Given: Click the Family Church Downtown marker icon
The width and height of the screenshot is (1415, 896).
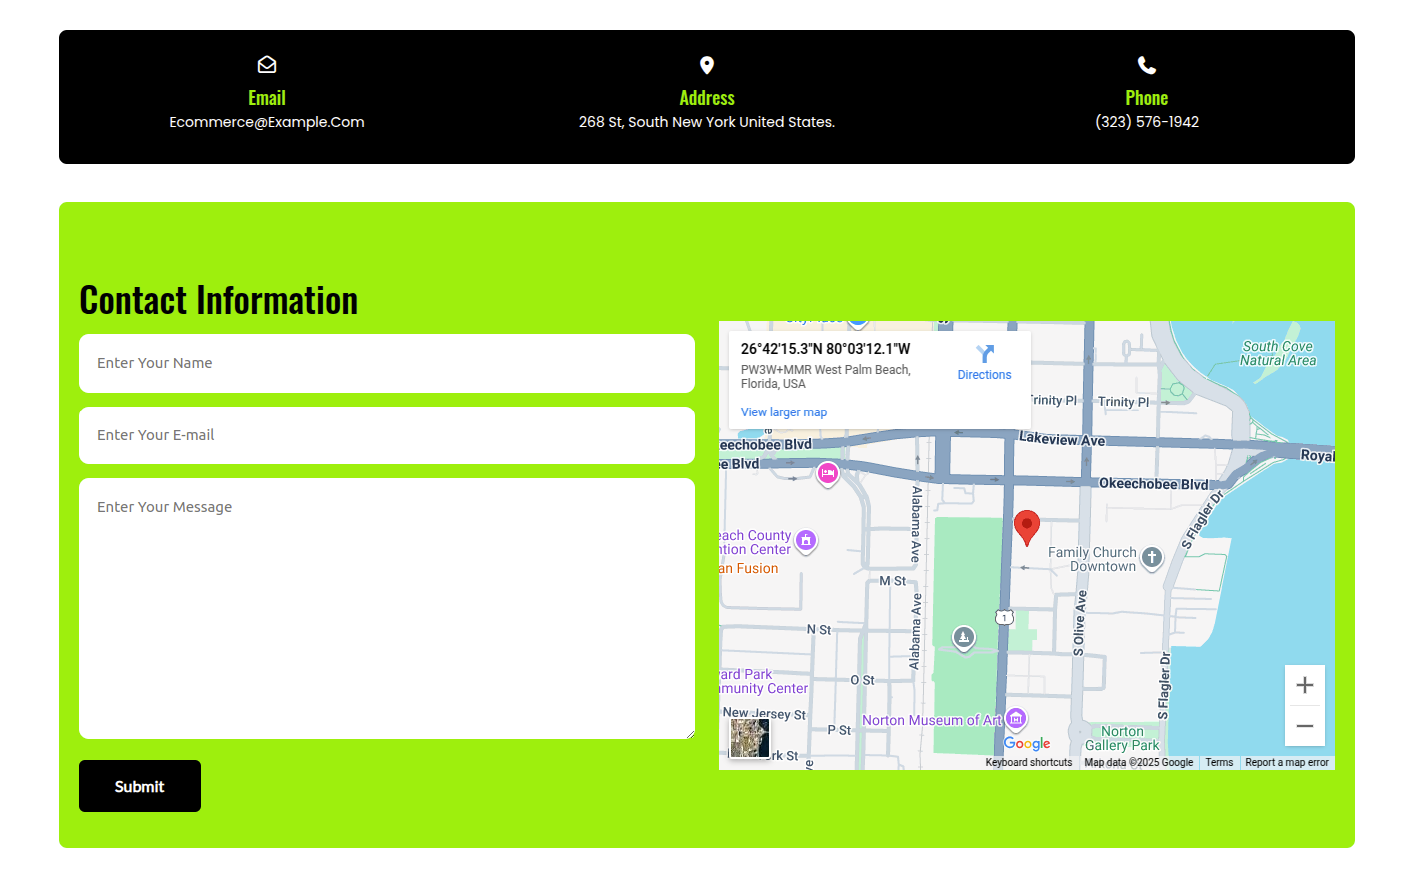Looking at the screenshot, I should pos(1152,557).
